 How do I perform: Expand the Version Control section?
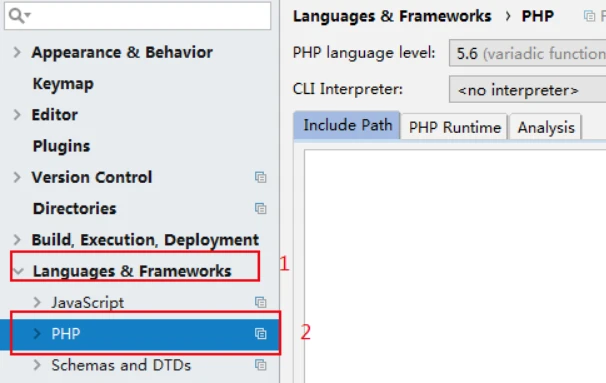[x=17, y=177]
